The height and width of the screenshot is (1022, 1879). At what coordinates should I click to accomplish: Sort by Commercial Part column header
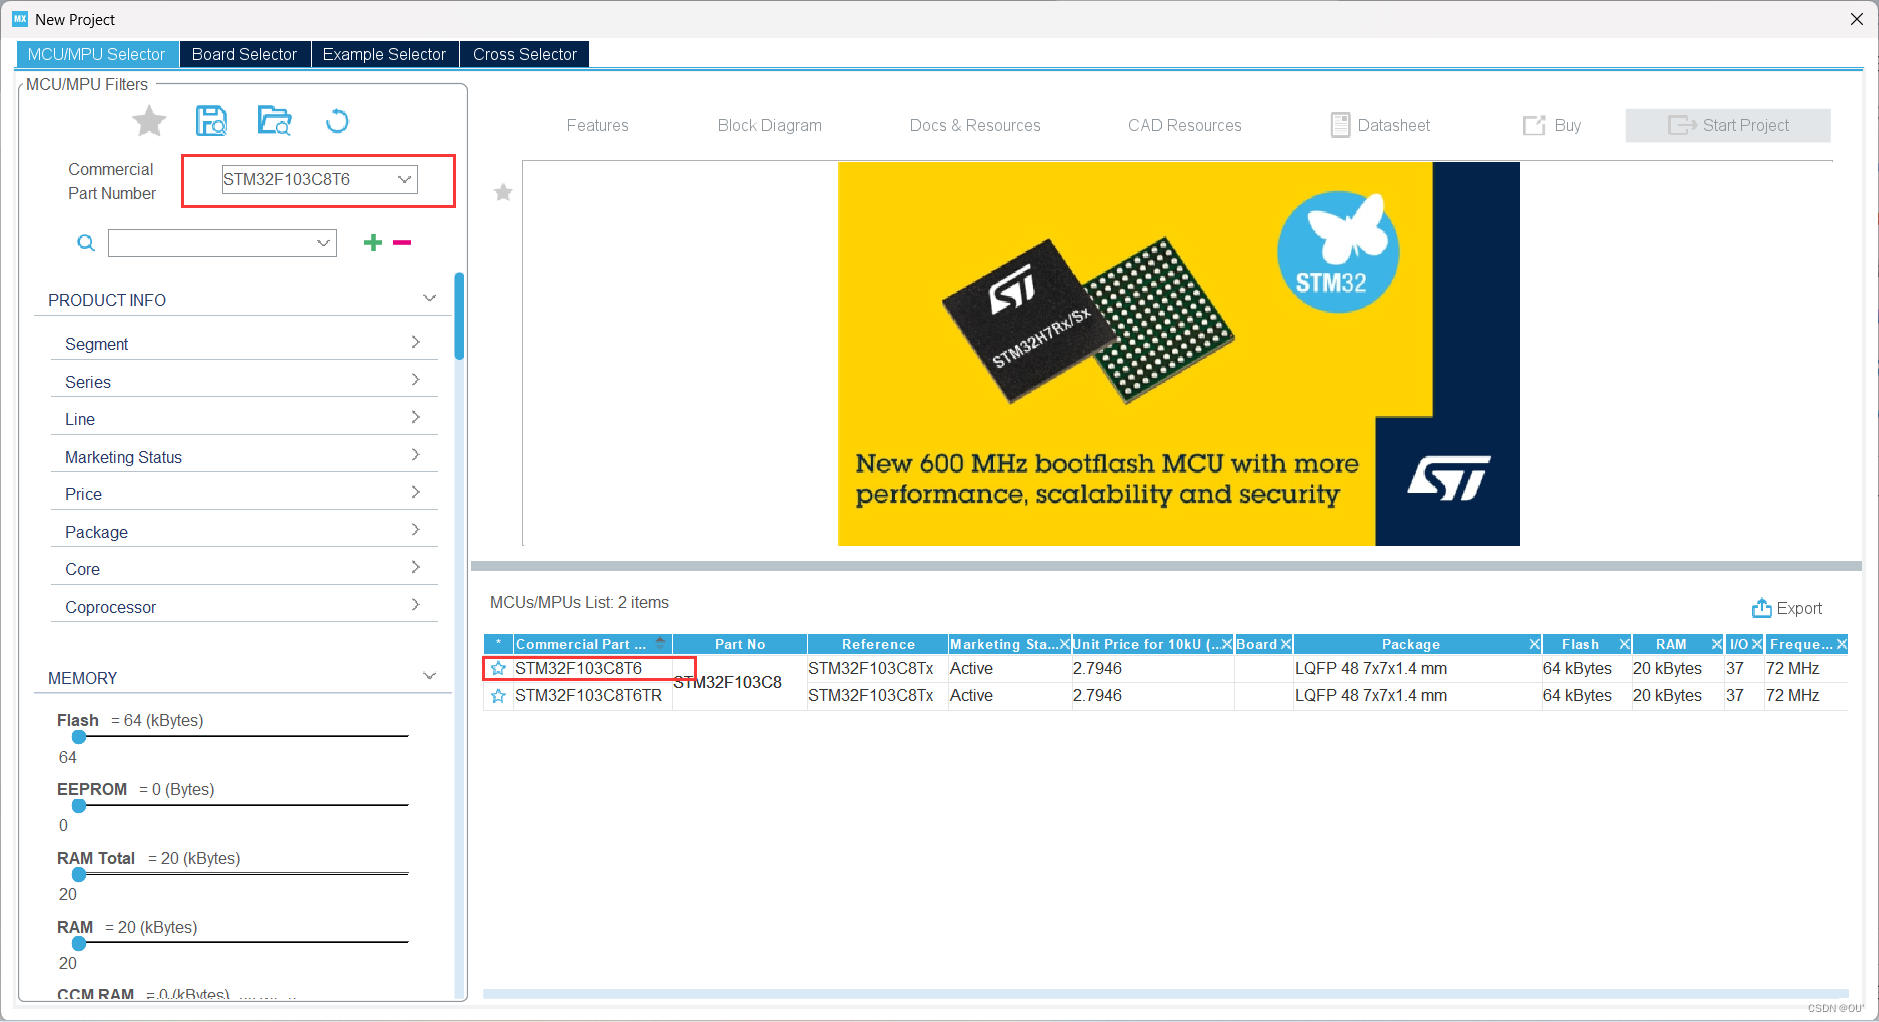592,644
